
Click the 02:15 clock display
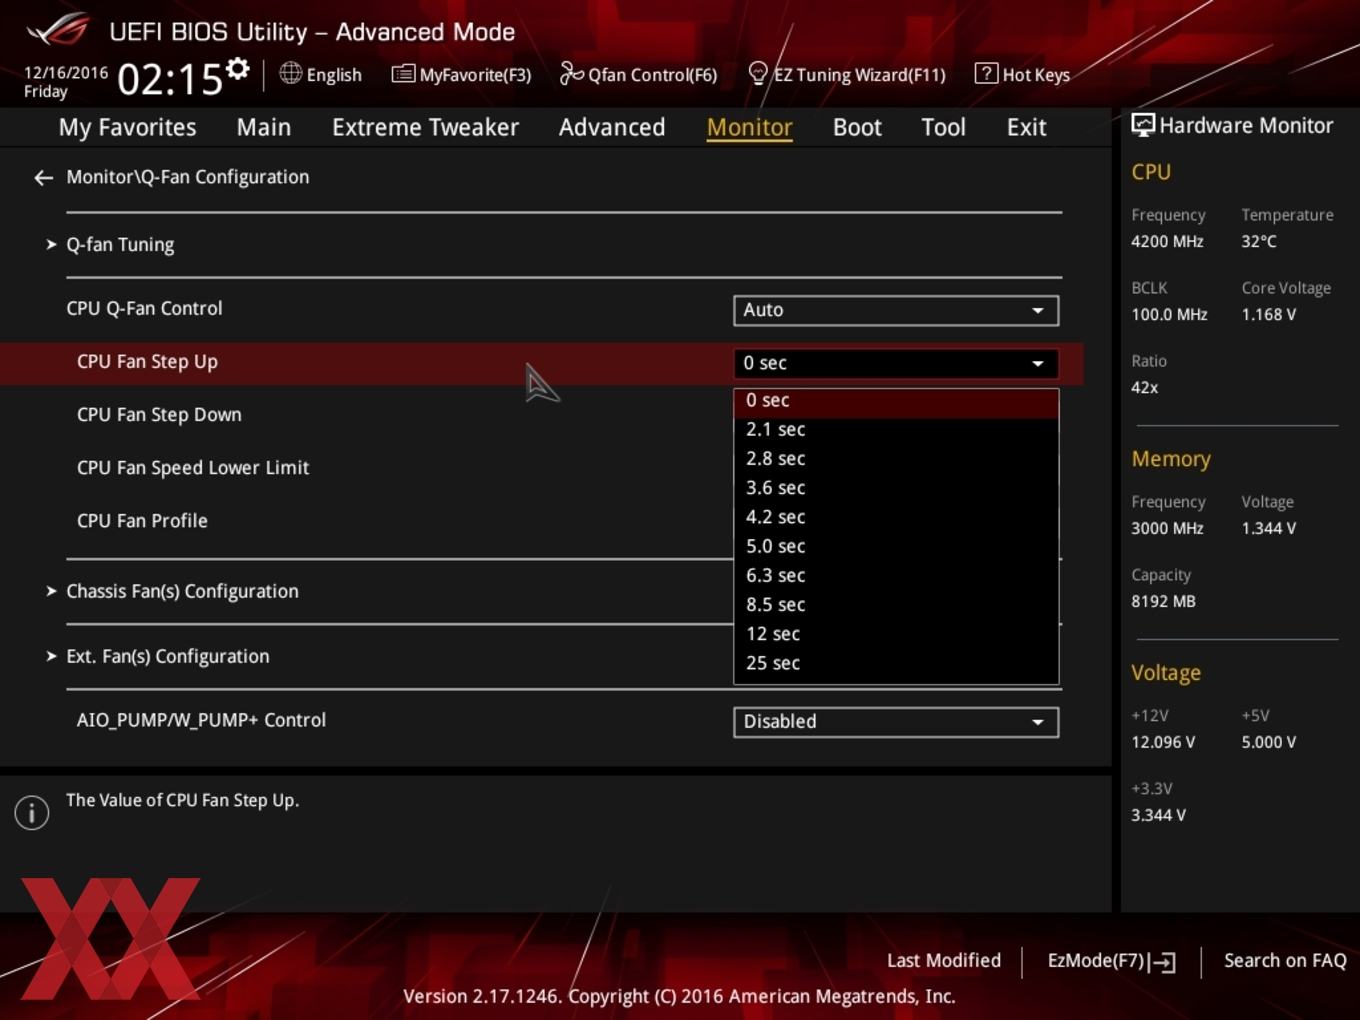(169, 79)
